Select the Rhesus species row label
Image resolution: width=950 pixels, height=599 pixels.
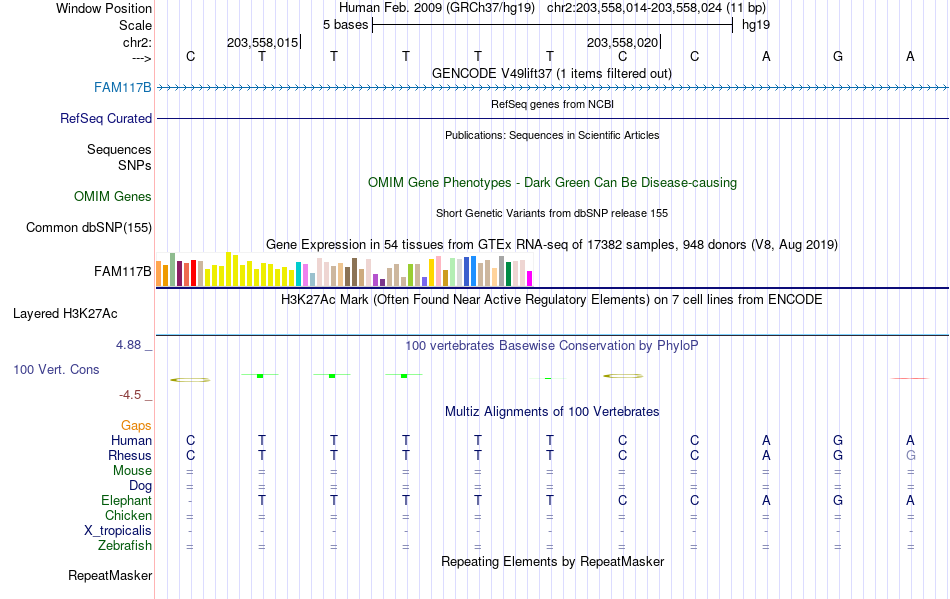tap(130, 455)
